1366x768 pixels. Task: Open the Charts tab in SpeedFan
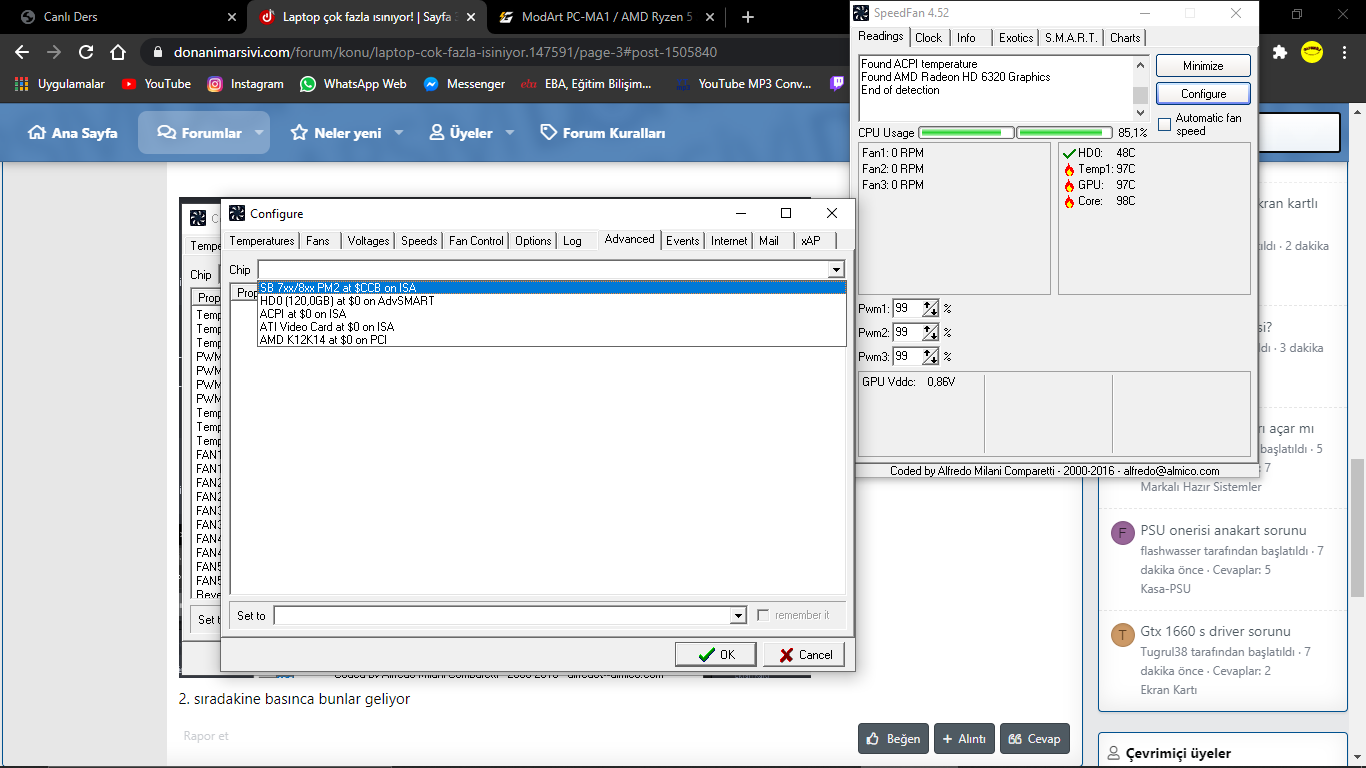click(x=1125, y=38)
